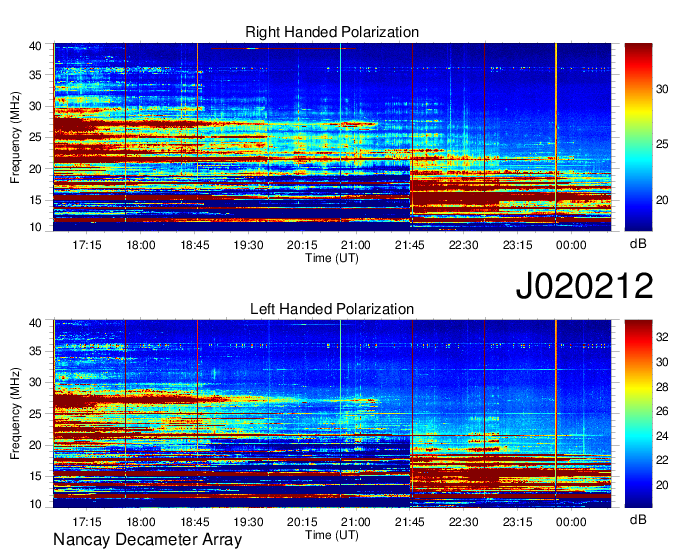Click 18:45 time tick on Left Handed plot

click(x=195, y=522)
